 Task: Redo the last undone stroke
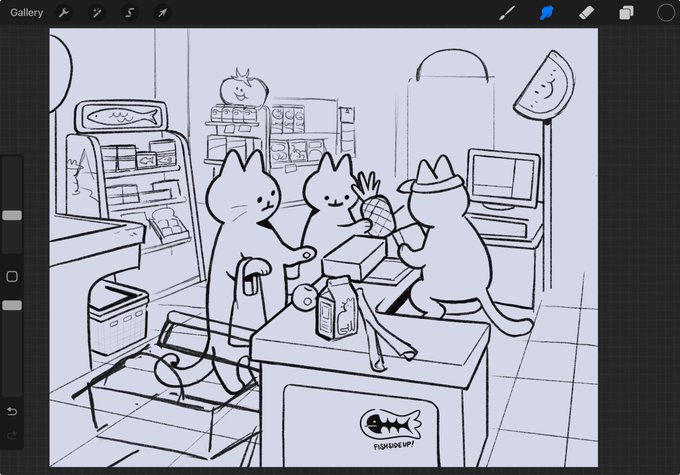point(12,435)
